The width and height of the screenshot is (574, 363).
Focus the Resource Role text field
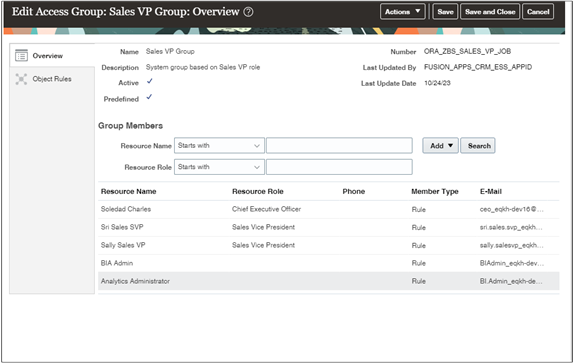[x=339, y=167]
